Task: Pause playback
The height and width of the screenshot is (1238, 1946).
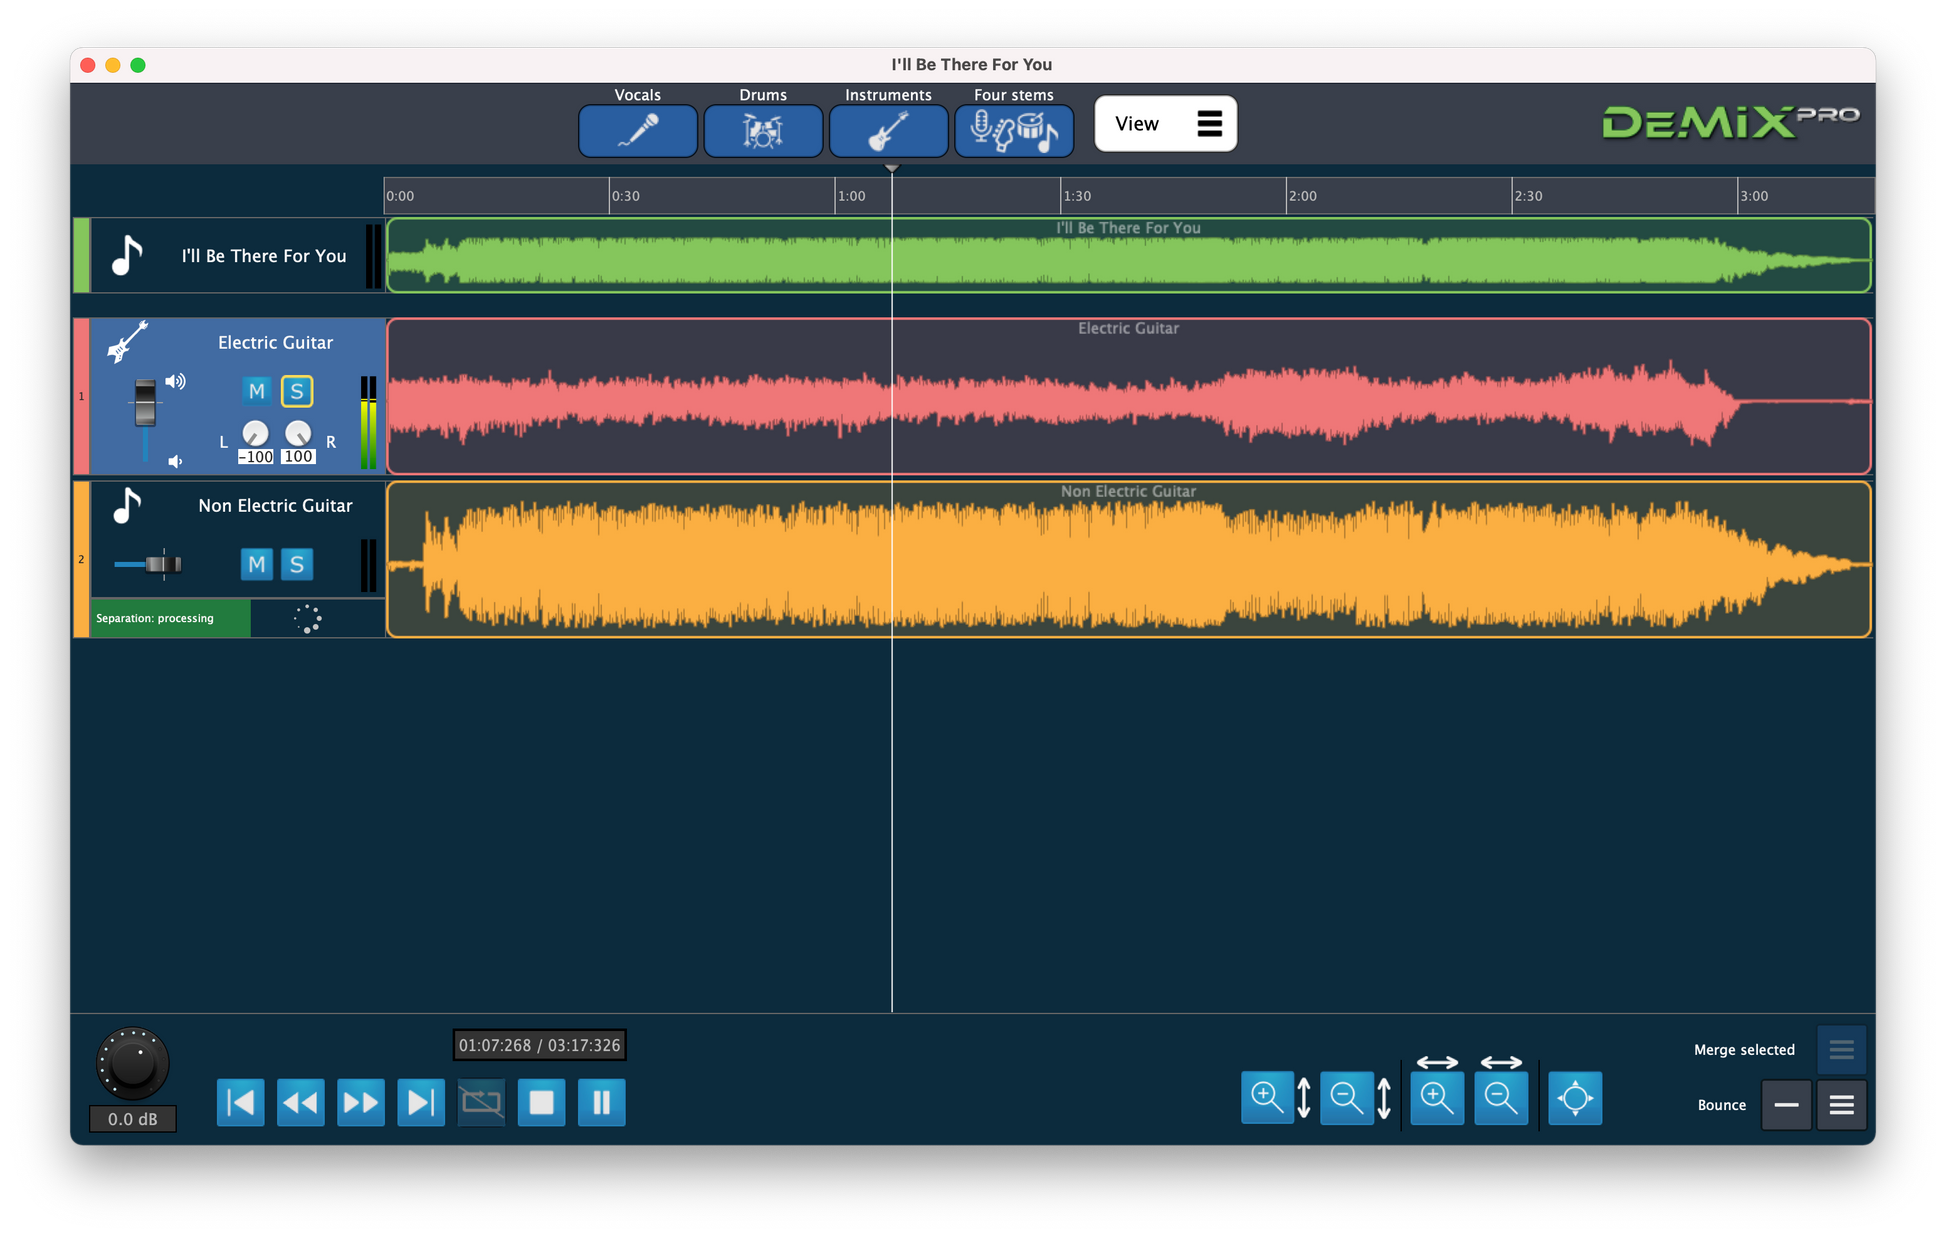Action: pyautogui.click(x=601, y=1102)
